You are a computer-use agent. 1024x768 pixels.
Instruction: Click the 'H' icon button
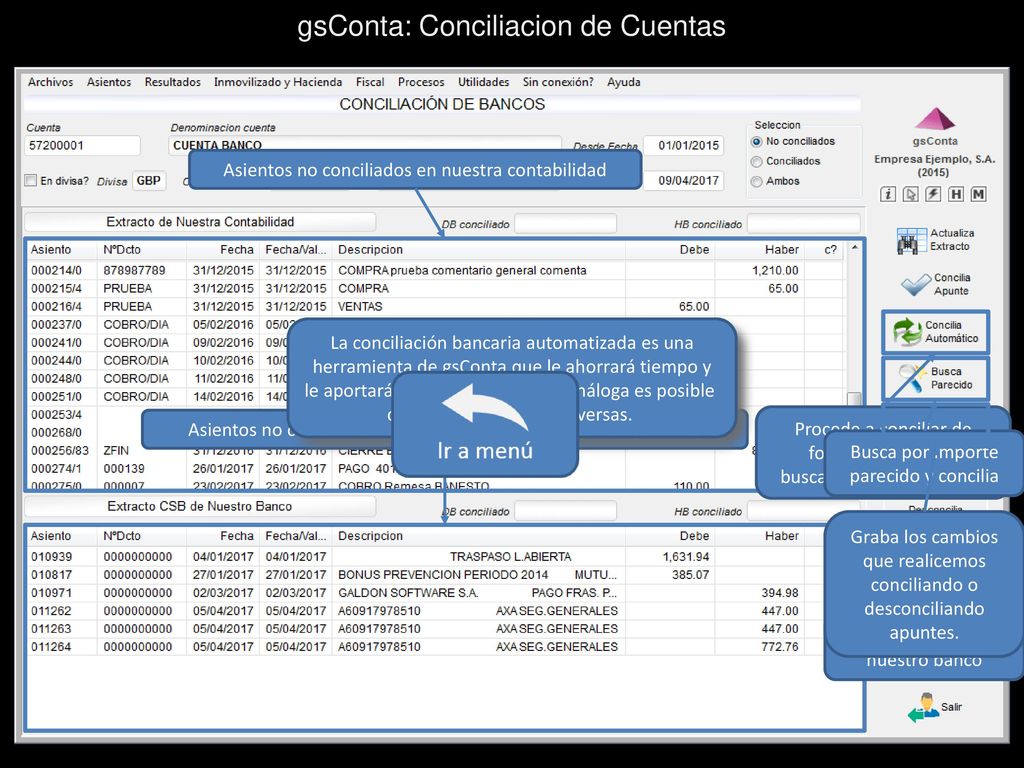point(956,194)
